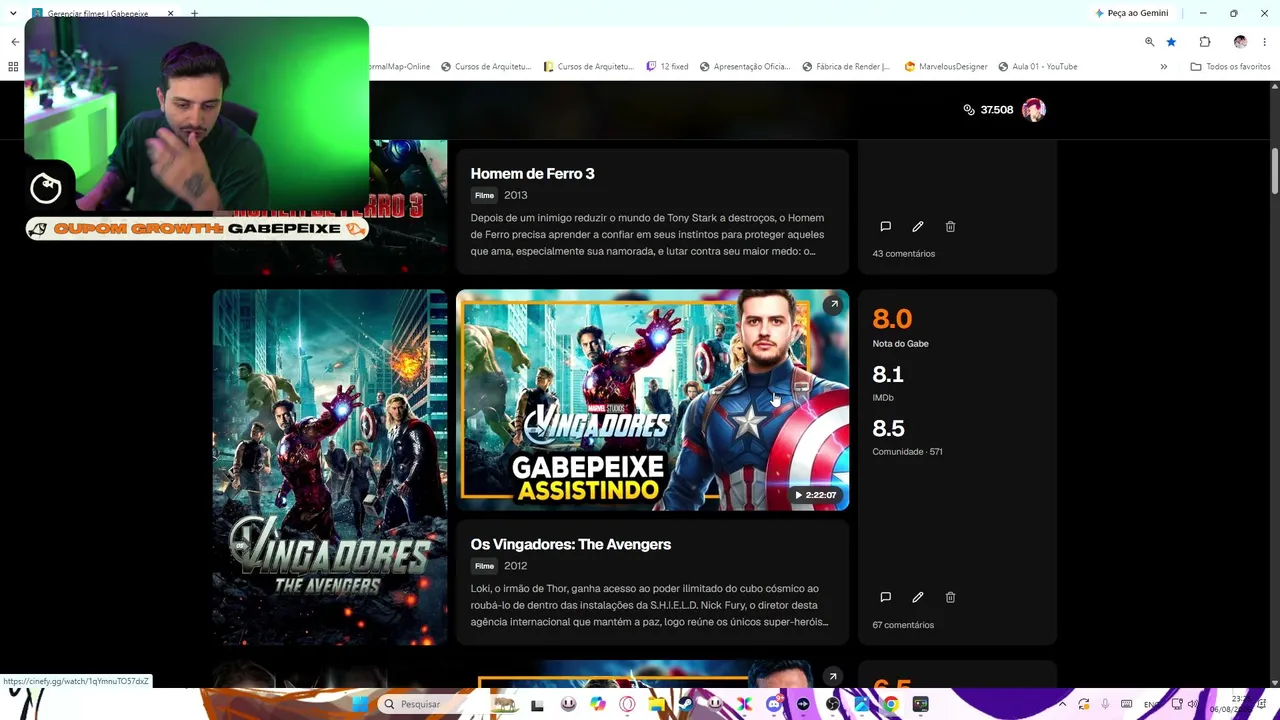Open the 12 fixed bookmark
Image resolution: width=1280 pixels, height=720 pixels.
point(668,67)
